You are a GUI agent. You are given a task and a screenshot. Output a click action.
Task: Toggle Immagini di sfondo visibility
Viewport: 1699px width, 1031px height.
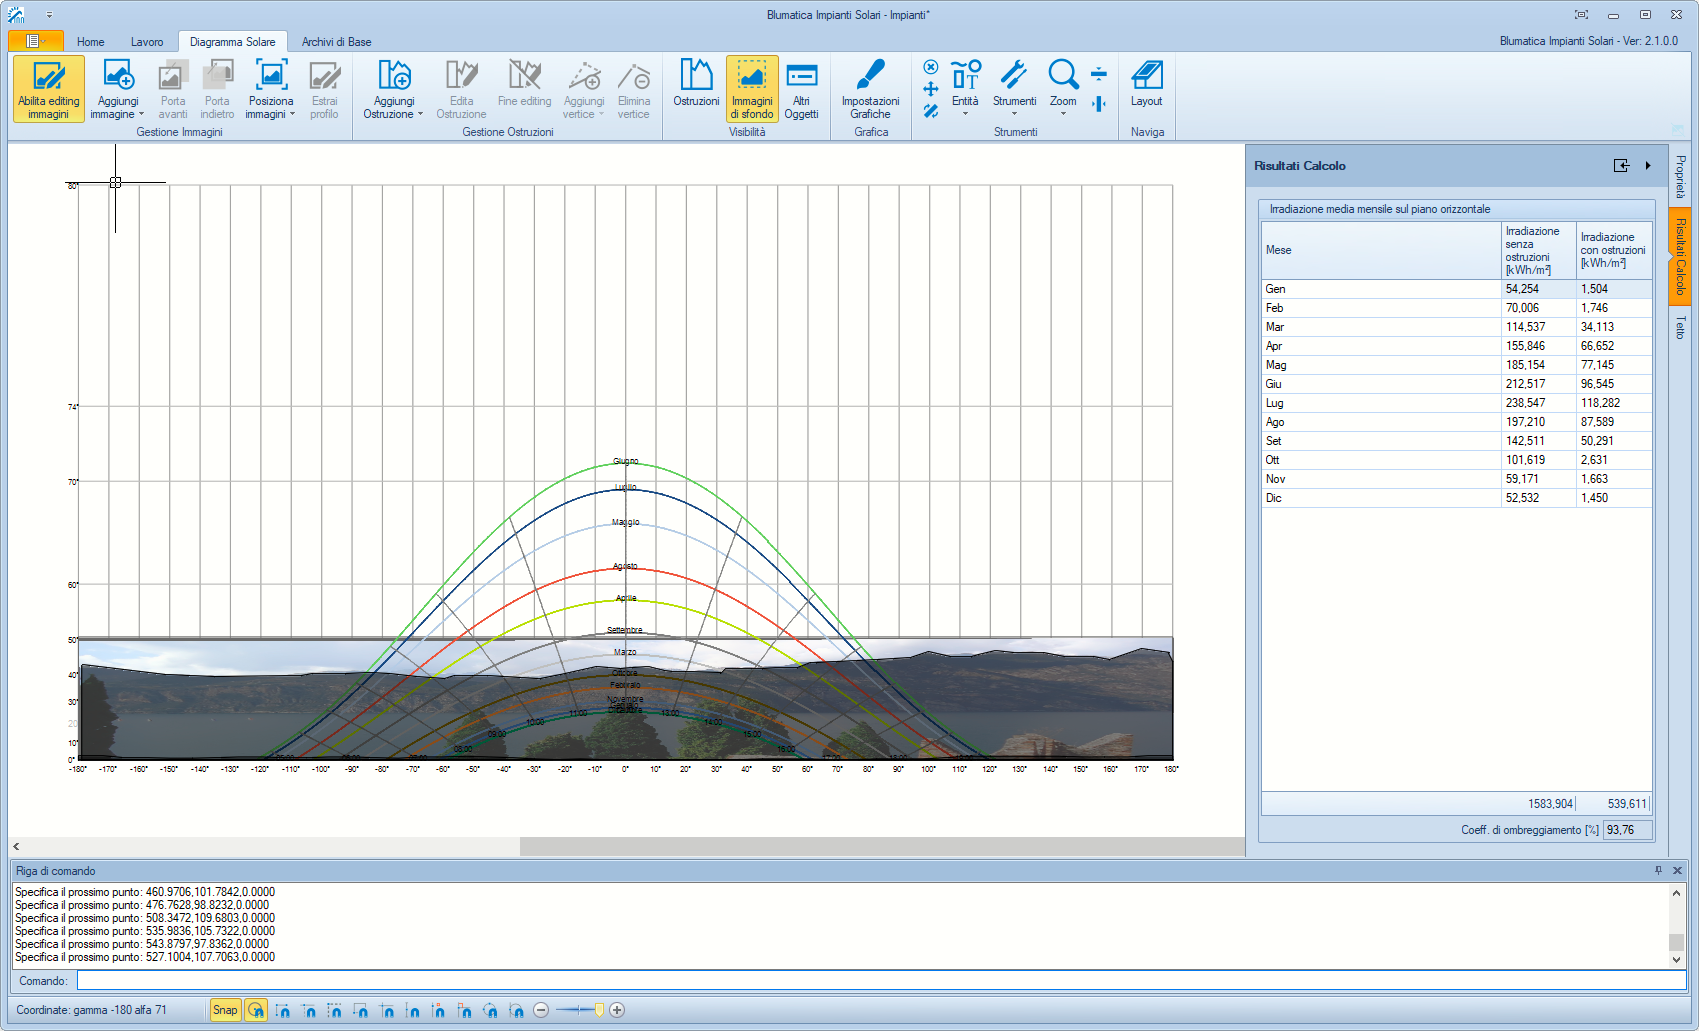pyautogui.click(x=752, y=88)
